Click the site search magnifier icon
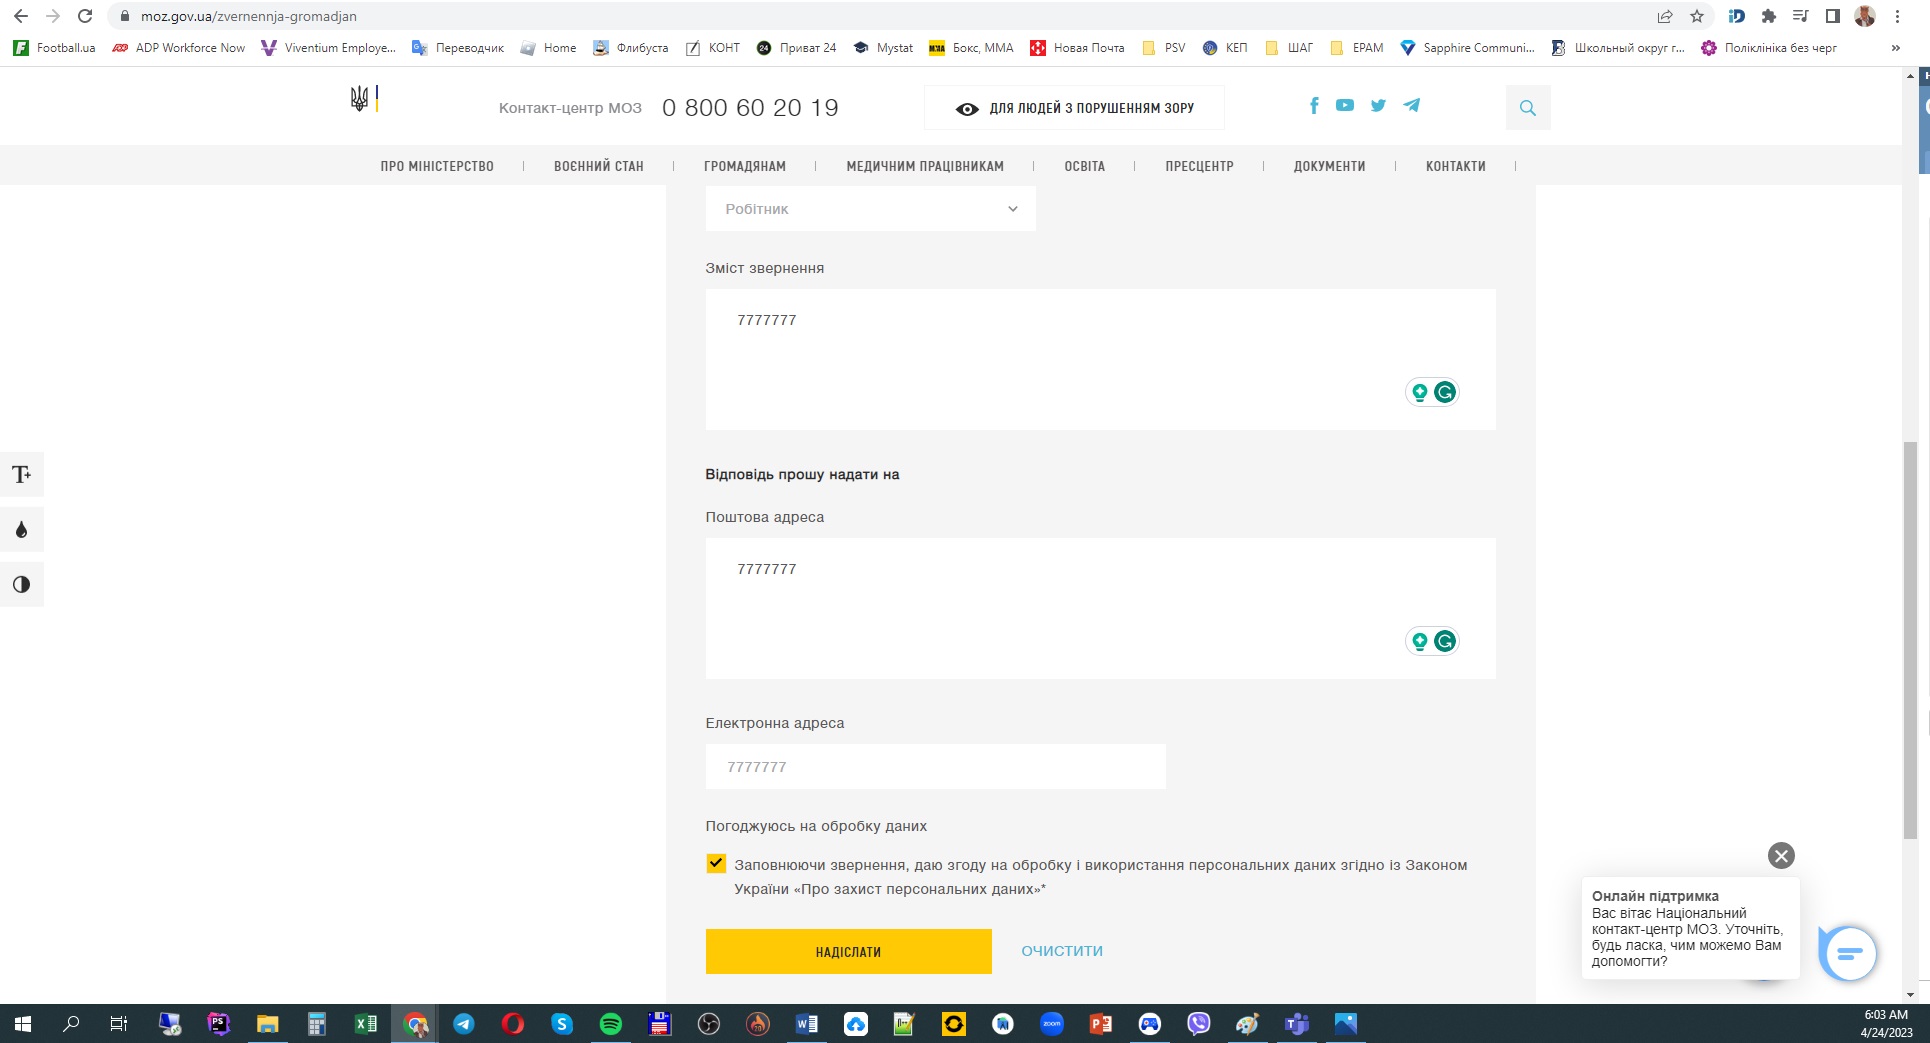1930x1043 pixels. point(1527,108)
